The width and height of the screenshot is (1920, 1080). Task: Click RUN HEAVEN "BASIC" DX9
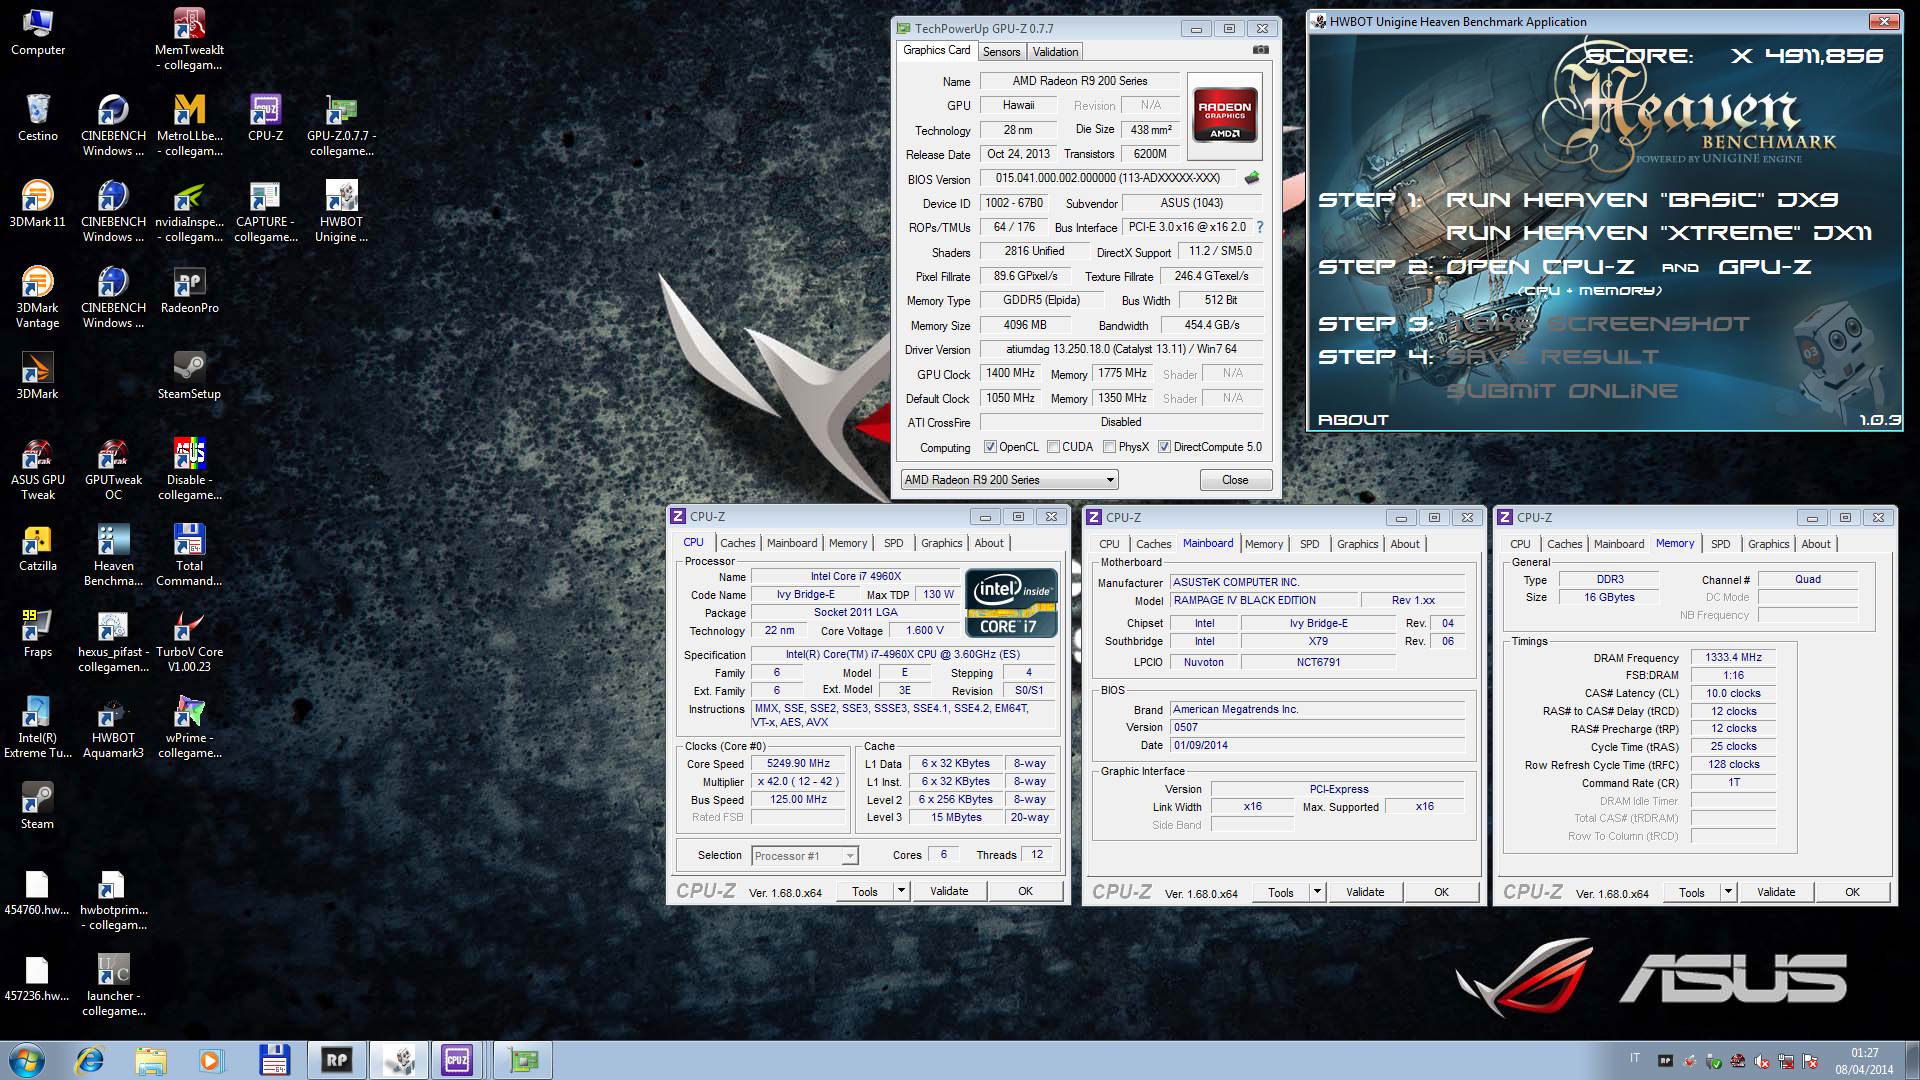(1642, 200)
